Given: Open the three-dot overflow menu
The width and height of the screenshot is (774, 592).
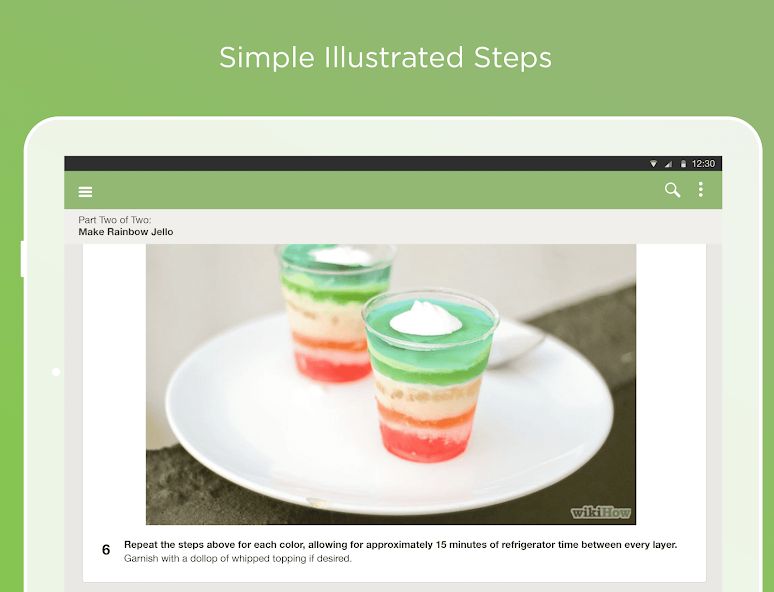Looking at the screenshot, I should pyautogui.click(x=700, y=190).
